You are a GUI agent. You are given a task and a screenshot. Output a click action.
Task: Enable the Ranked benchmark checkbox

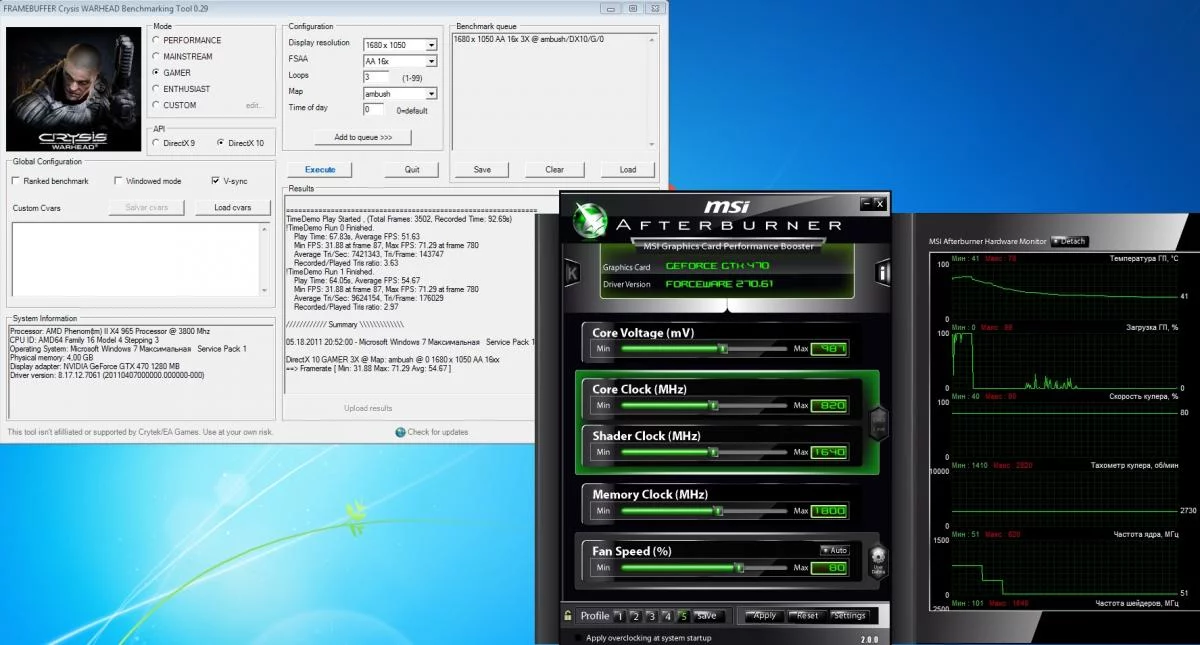(x=16, y=181)
